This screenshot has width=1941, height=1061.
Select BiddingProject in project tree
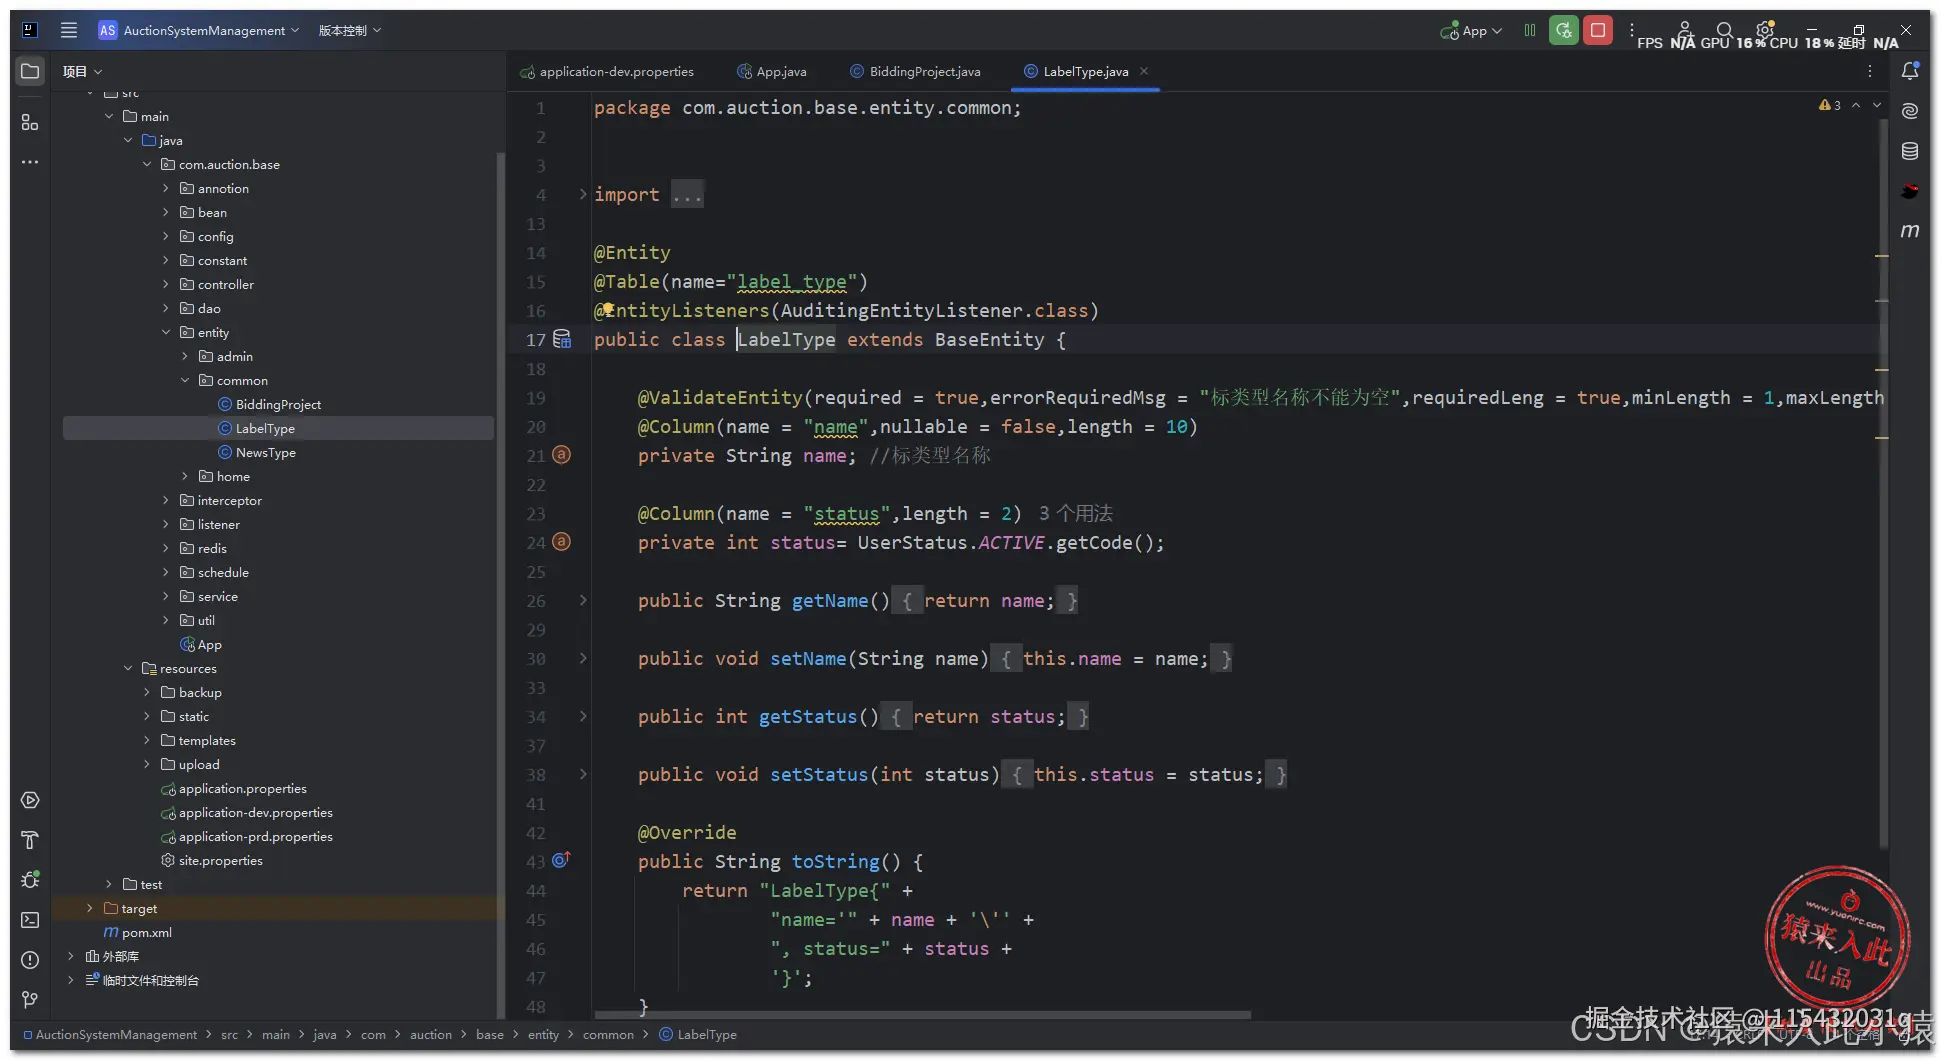click(278, 404)
